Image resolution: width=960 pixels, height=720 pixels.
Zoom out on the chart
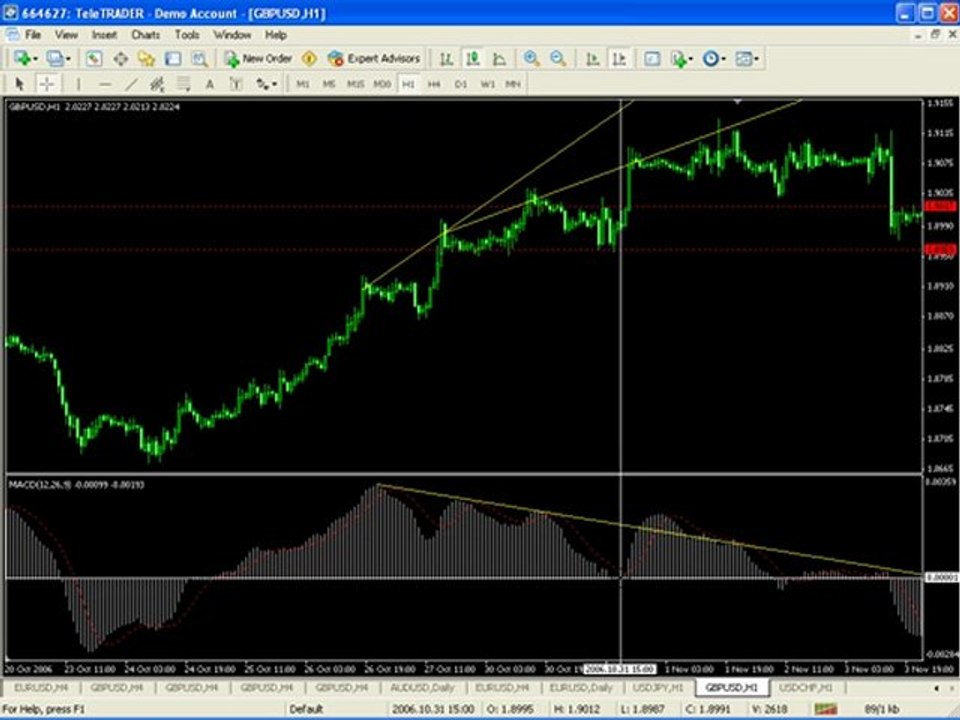[558, 59]
